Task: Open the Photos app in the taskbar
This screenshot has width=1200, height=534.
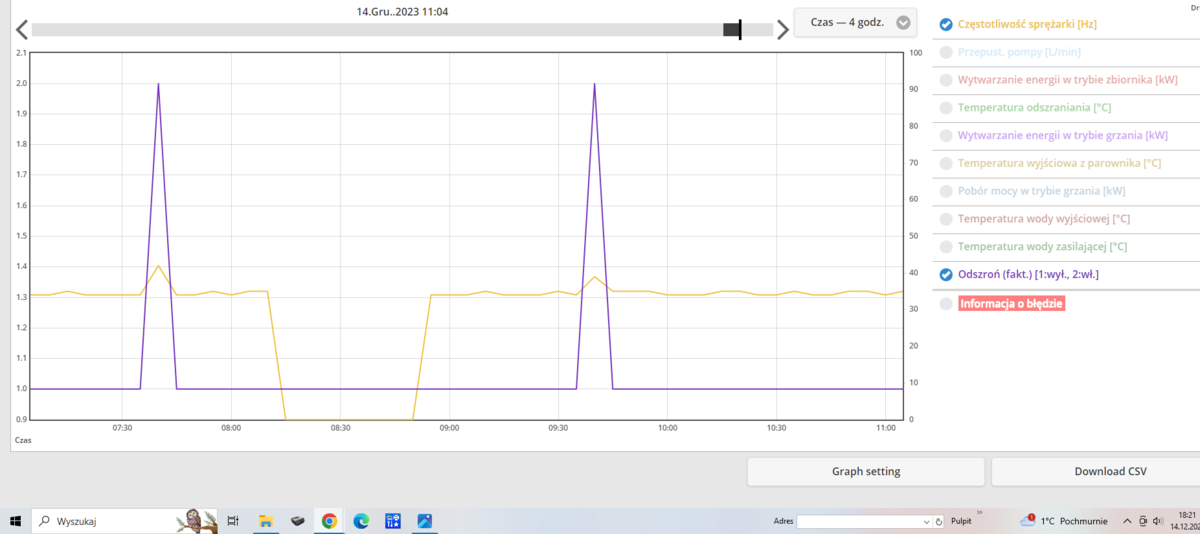Action: [425, 521]
